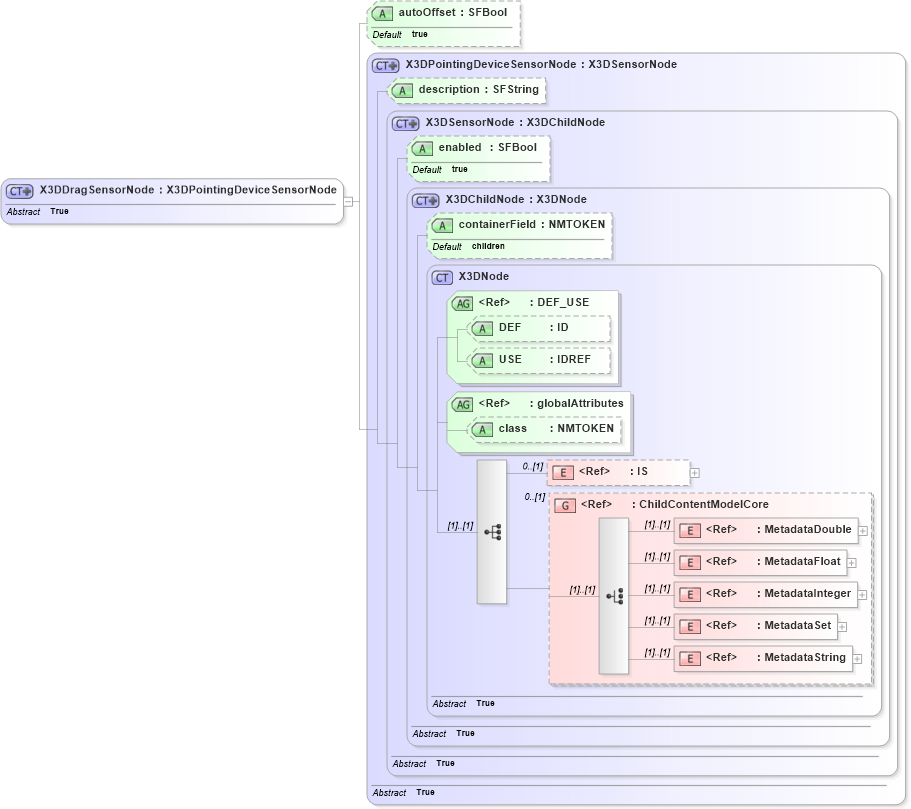Click the E icon of MetadataSet
Viewport: 911px width, 809px height.
690,626
